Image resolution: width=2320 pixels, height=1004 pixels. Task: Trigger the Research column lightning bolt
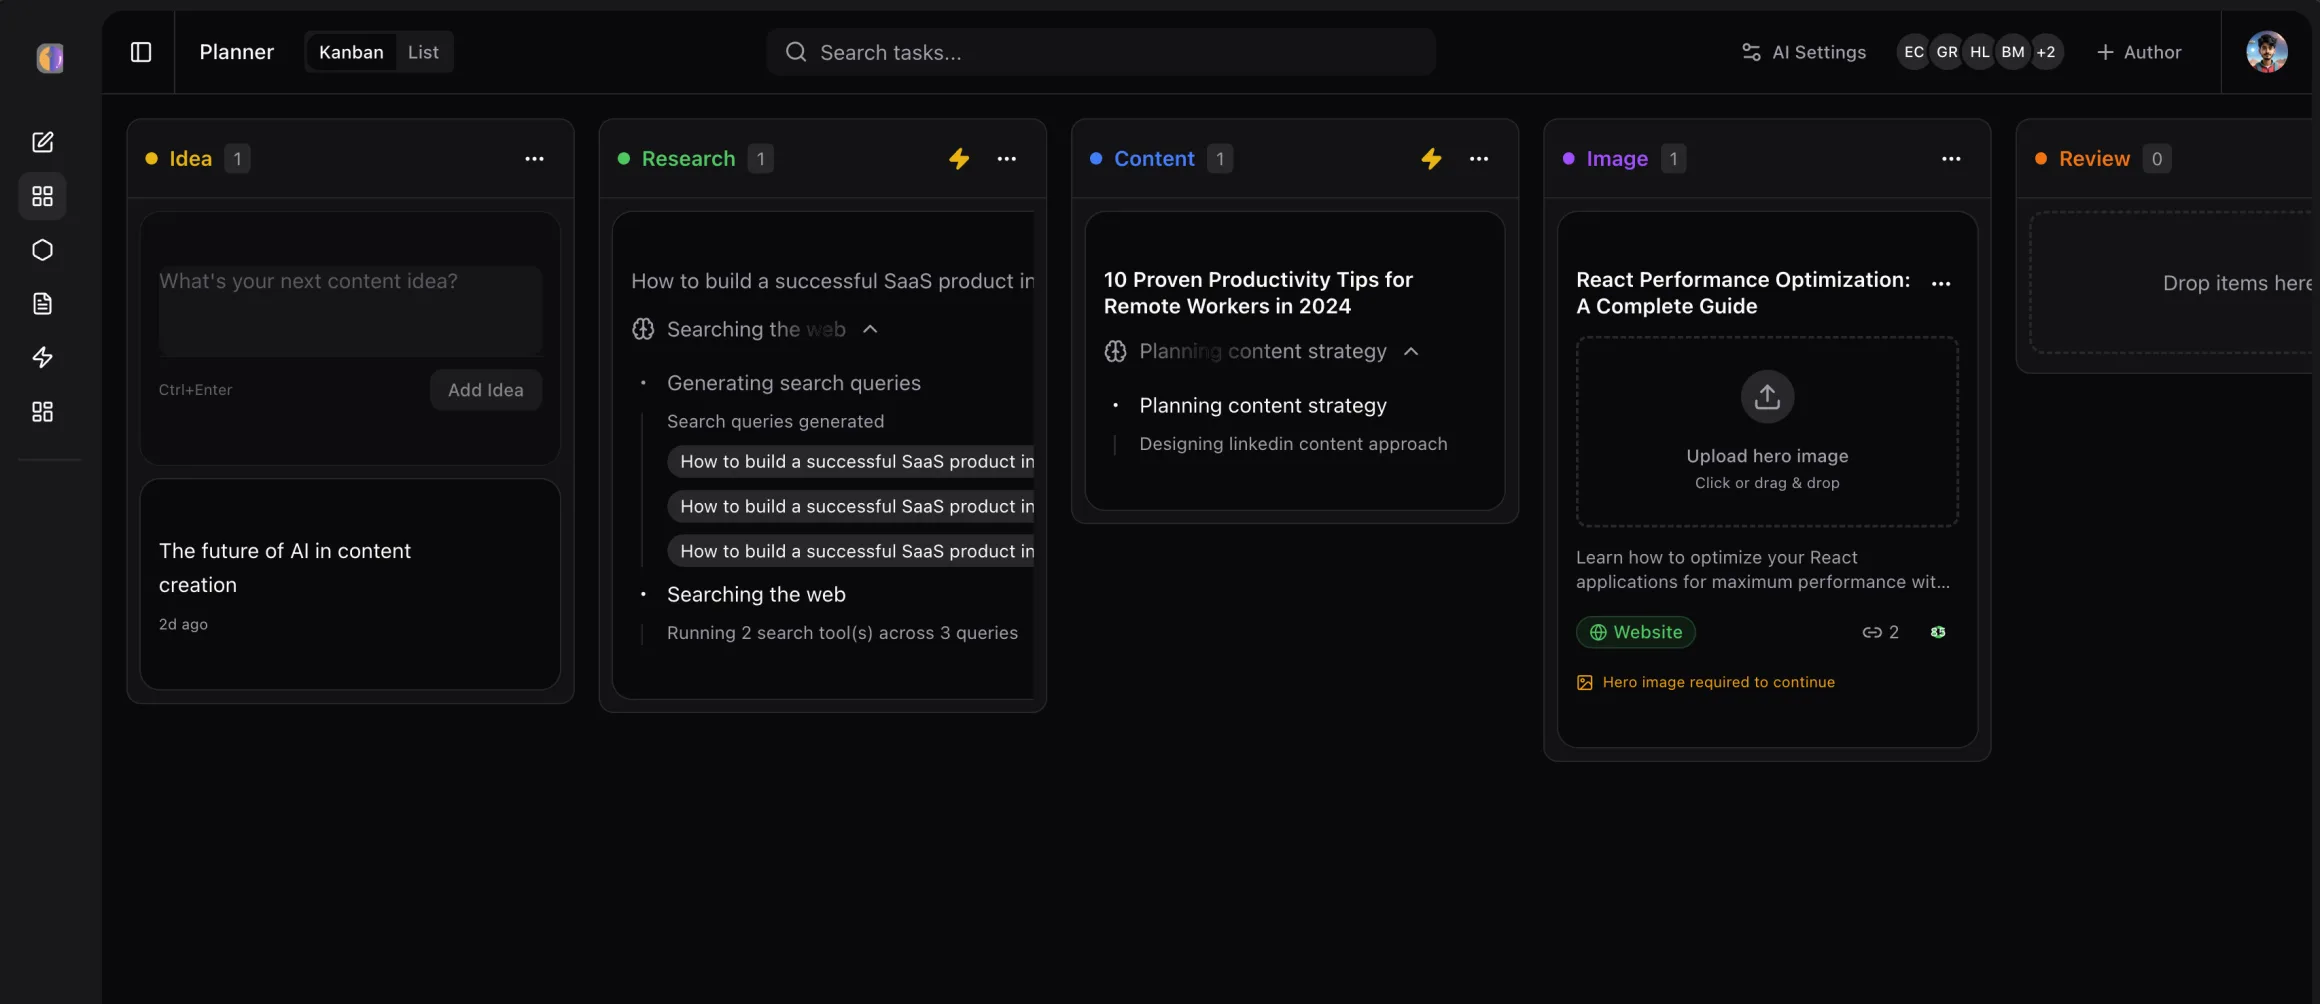(959, 159)
